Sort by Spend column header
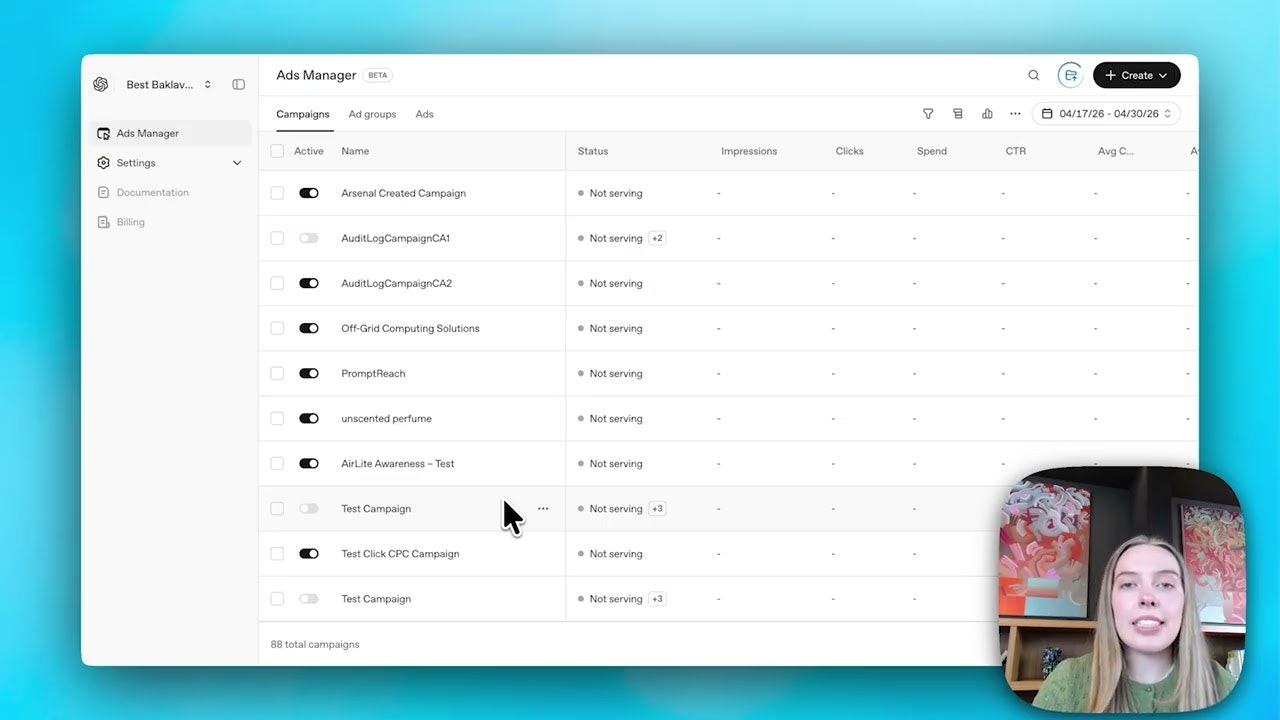Image resolution: width=1280 pixels, height=720 pixels. [931, 151]
